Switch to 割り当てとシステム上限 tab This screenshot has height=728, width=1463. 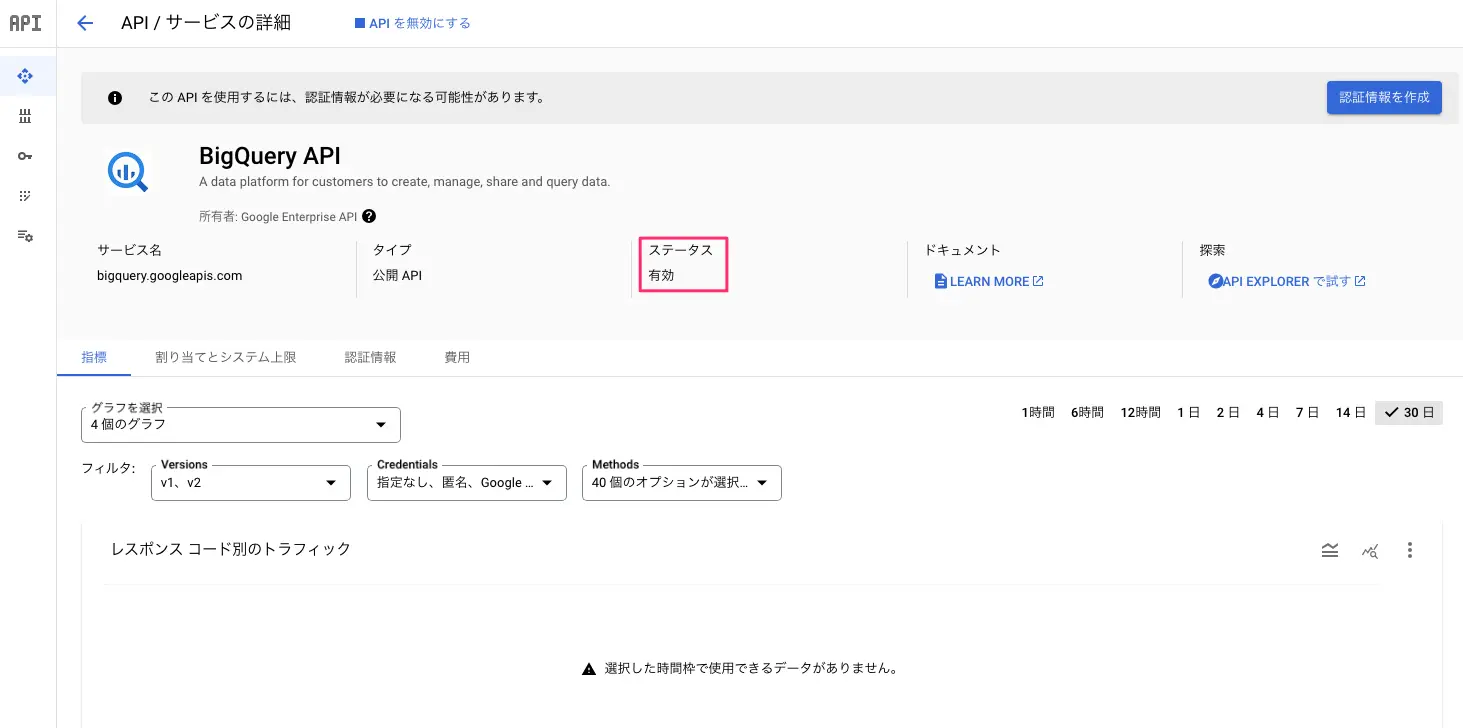(226, 357)
